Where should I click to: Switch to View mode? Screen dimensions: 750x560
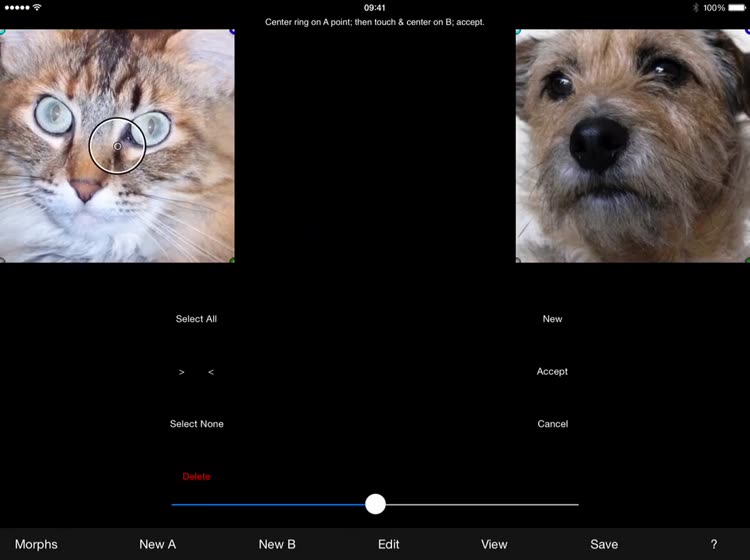tap(494, 544)
